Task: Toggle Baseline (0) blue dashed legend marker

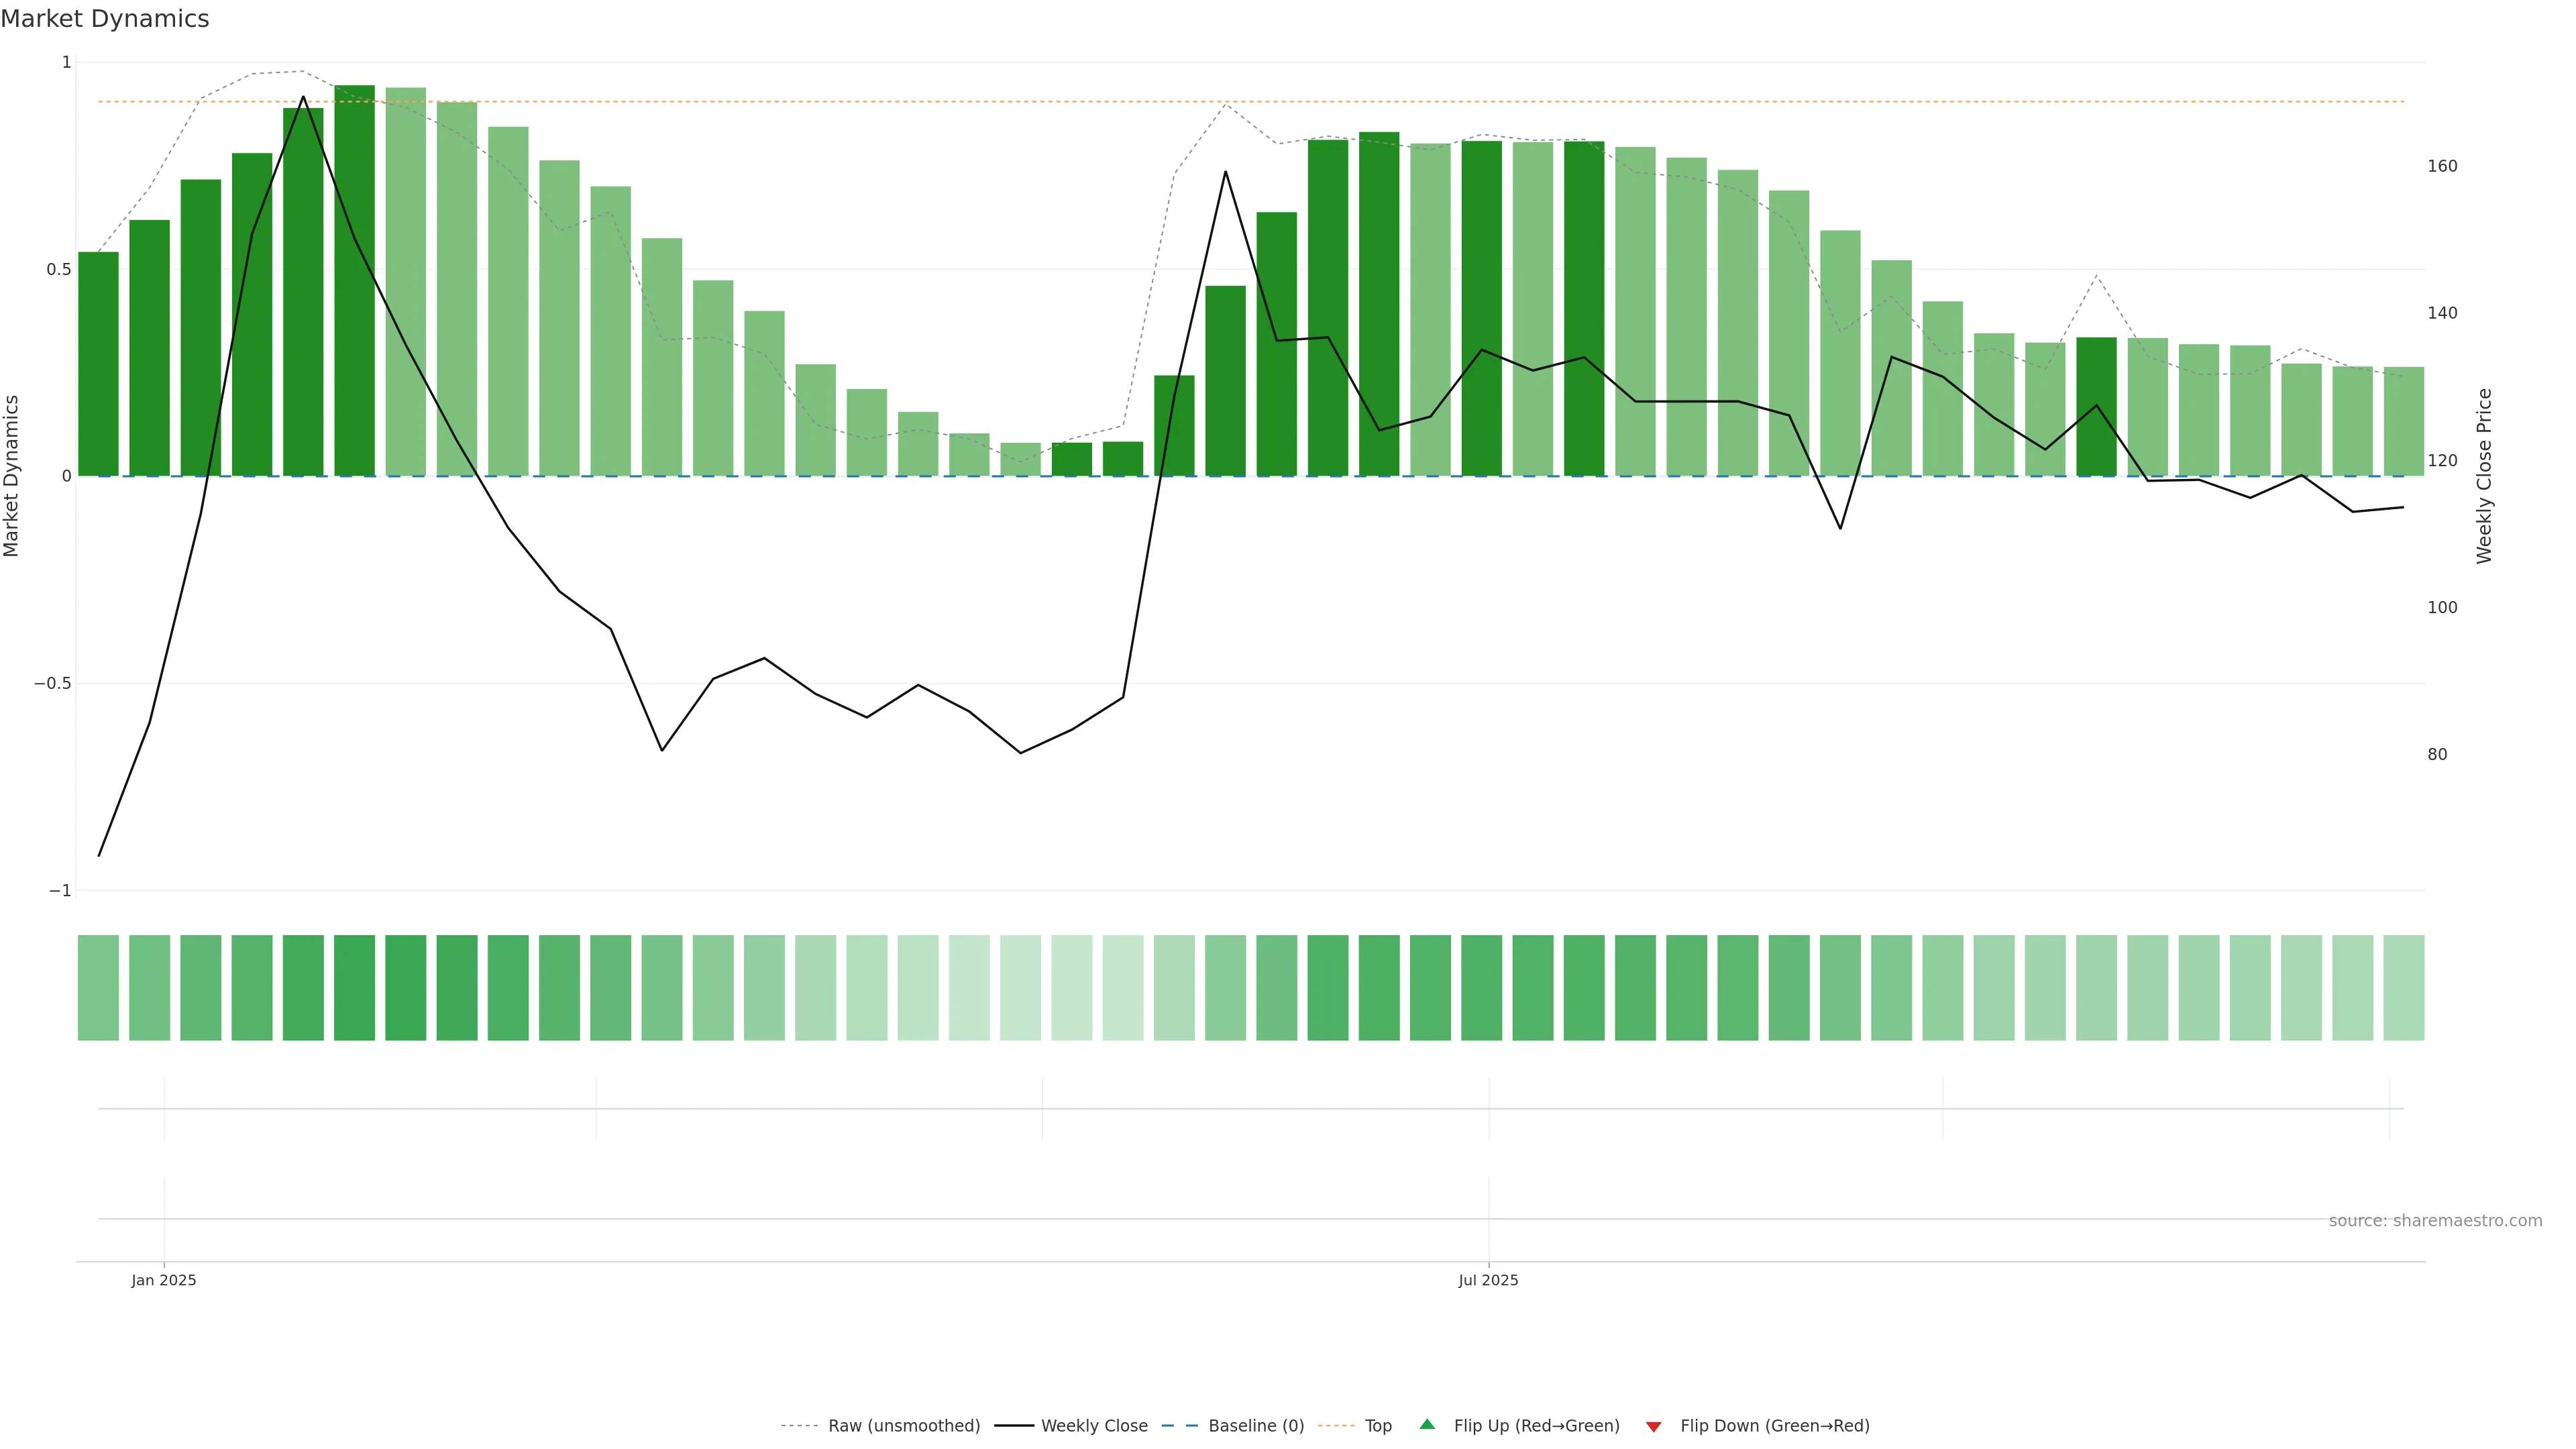Action: [1180, 1426]
